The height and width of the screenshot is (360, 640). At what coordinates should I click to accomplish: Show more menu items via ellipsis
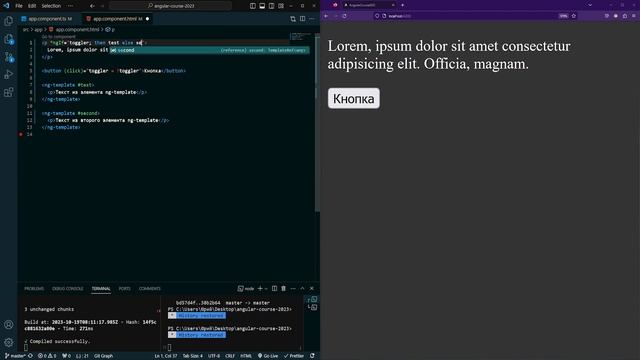[x=70, y=6]
